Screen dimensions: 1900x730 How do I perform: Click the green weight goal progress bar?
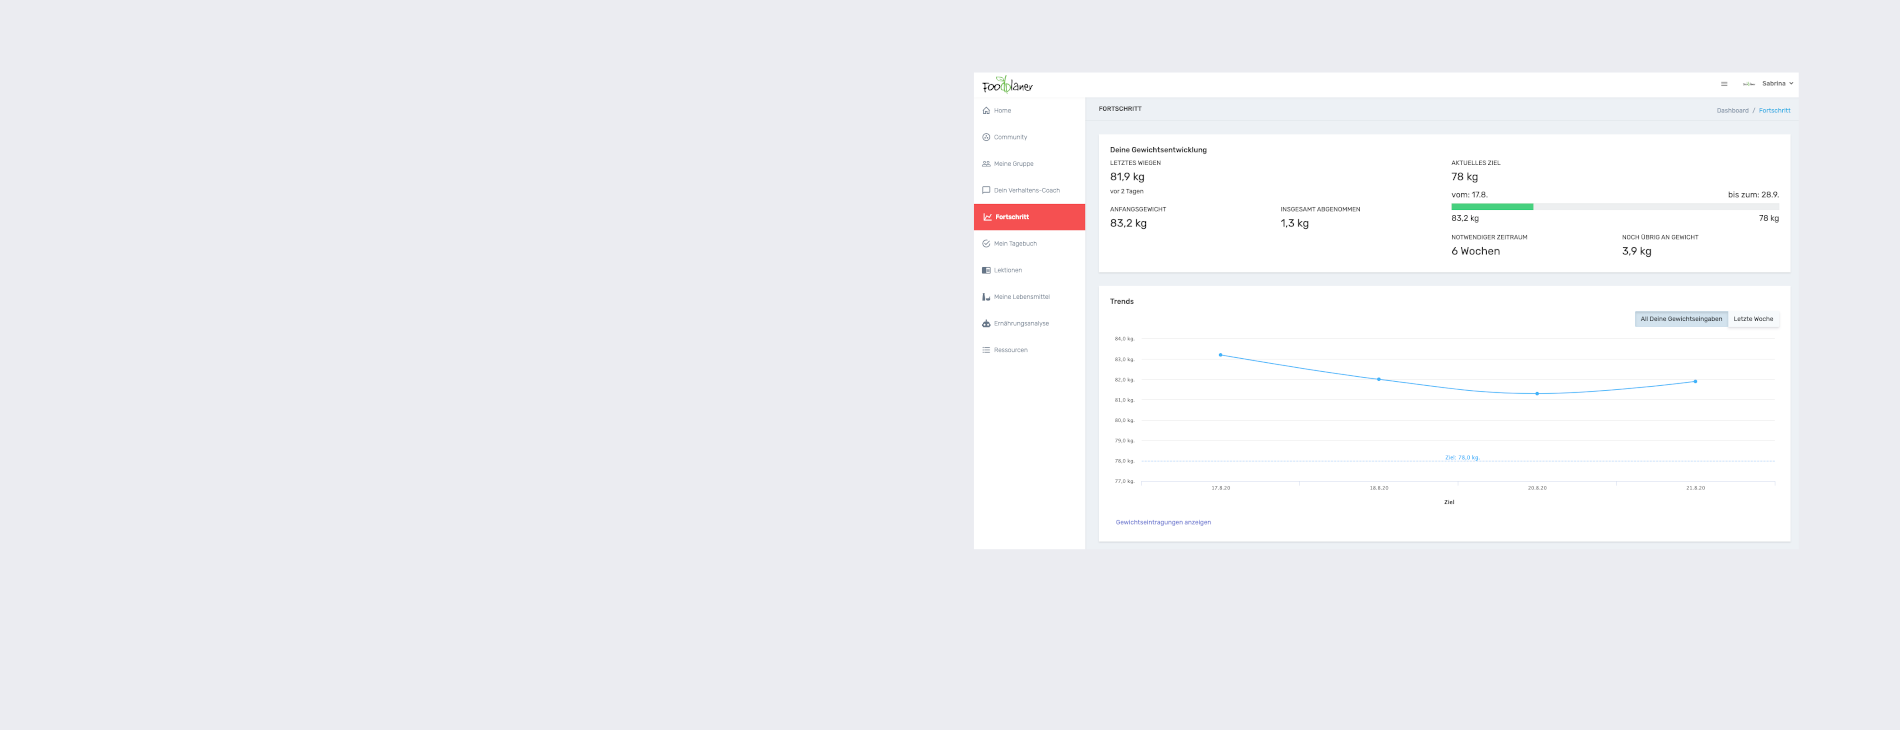(x=1492, y=207)
